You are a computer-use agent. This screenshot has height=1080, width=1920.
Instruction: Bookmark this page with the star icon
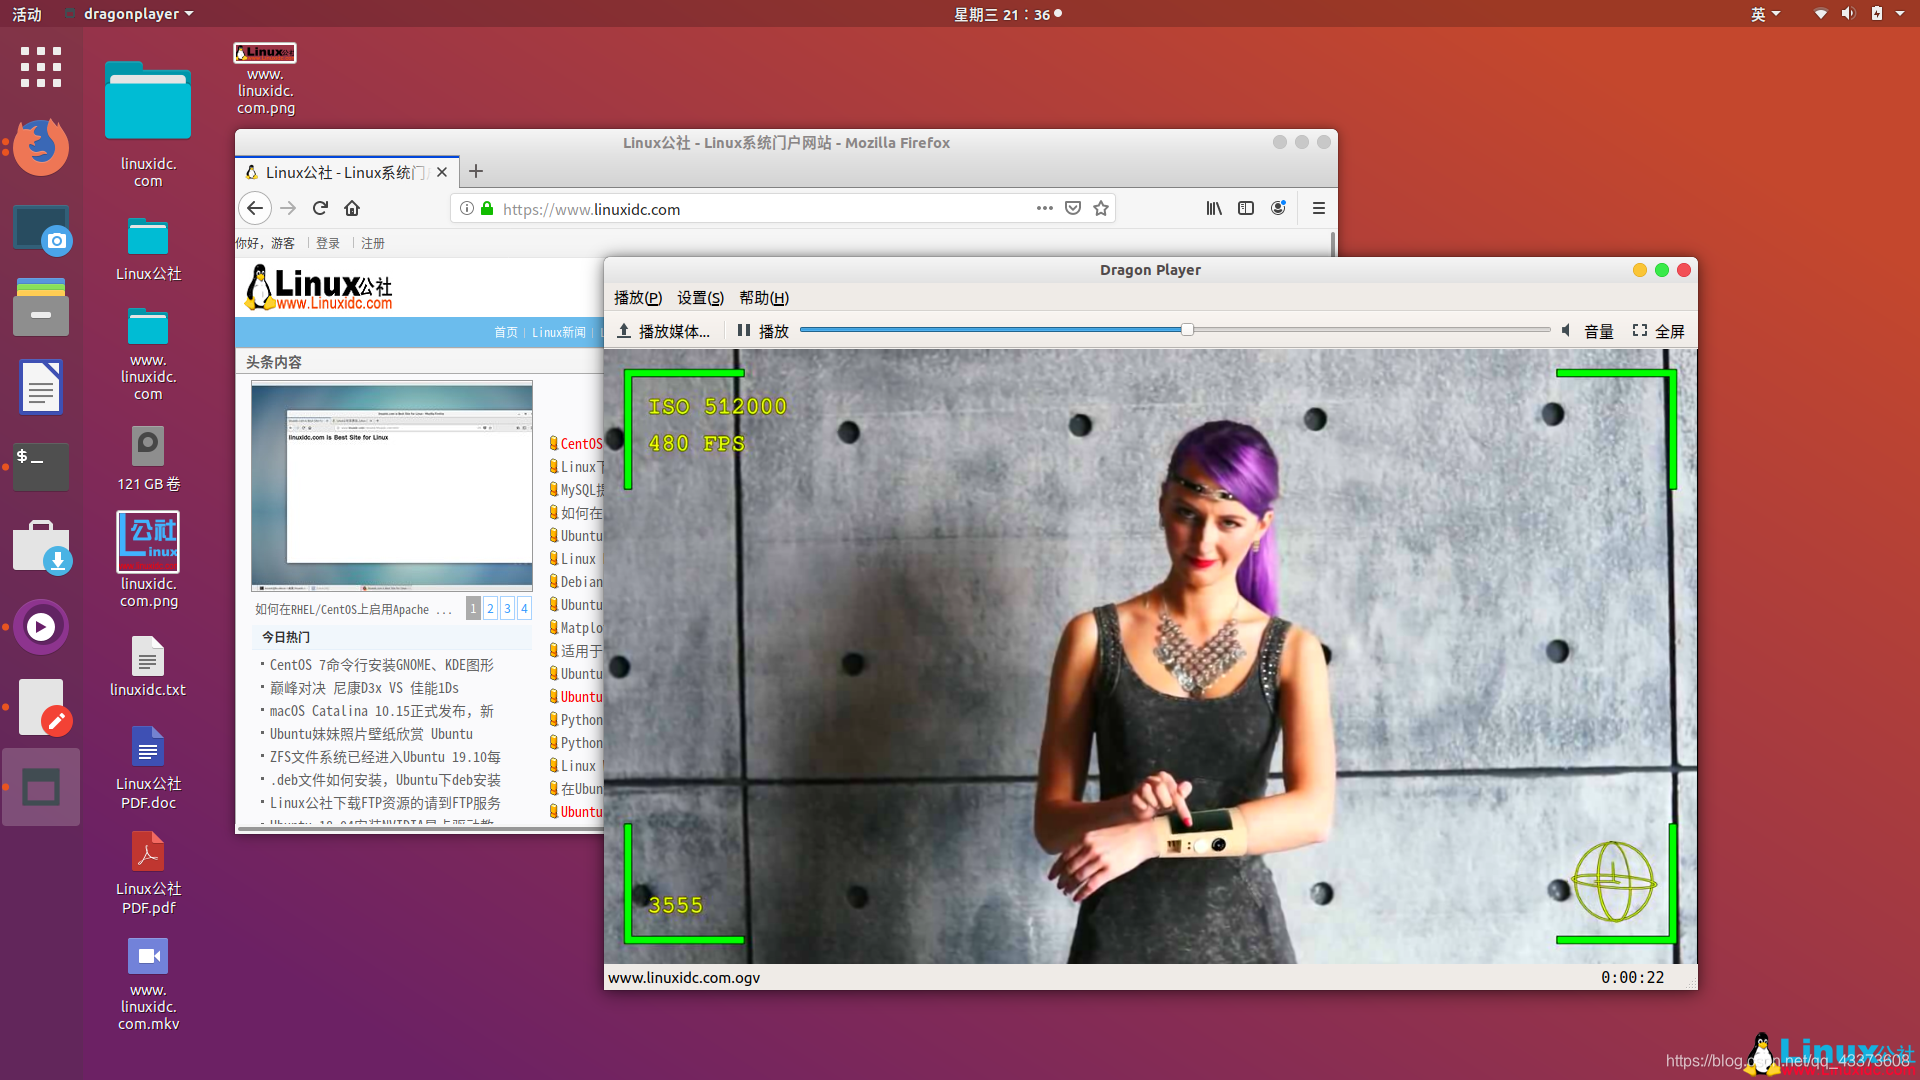(1101, 208)
